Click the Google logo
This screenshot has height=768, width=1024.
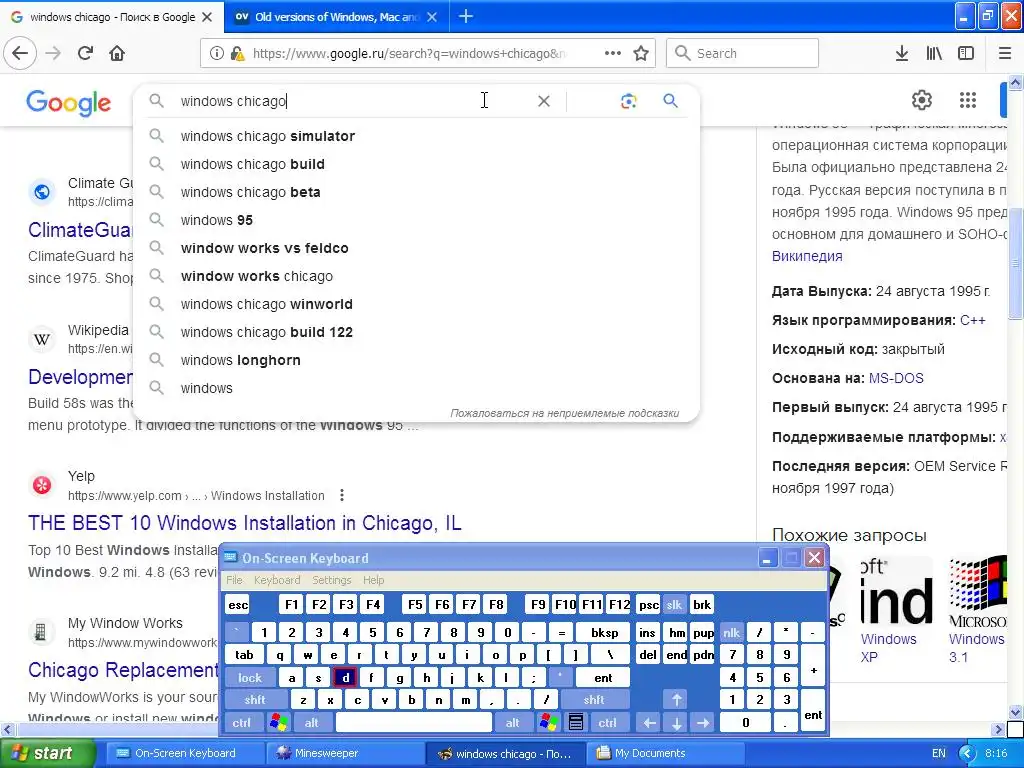coord(69,103)
